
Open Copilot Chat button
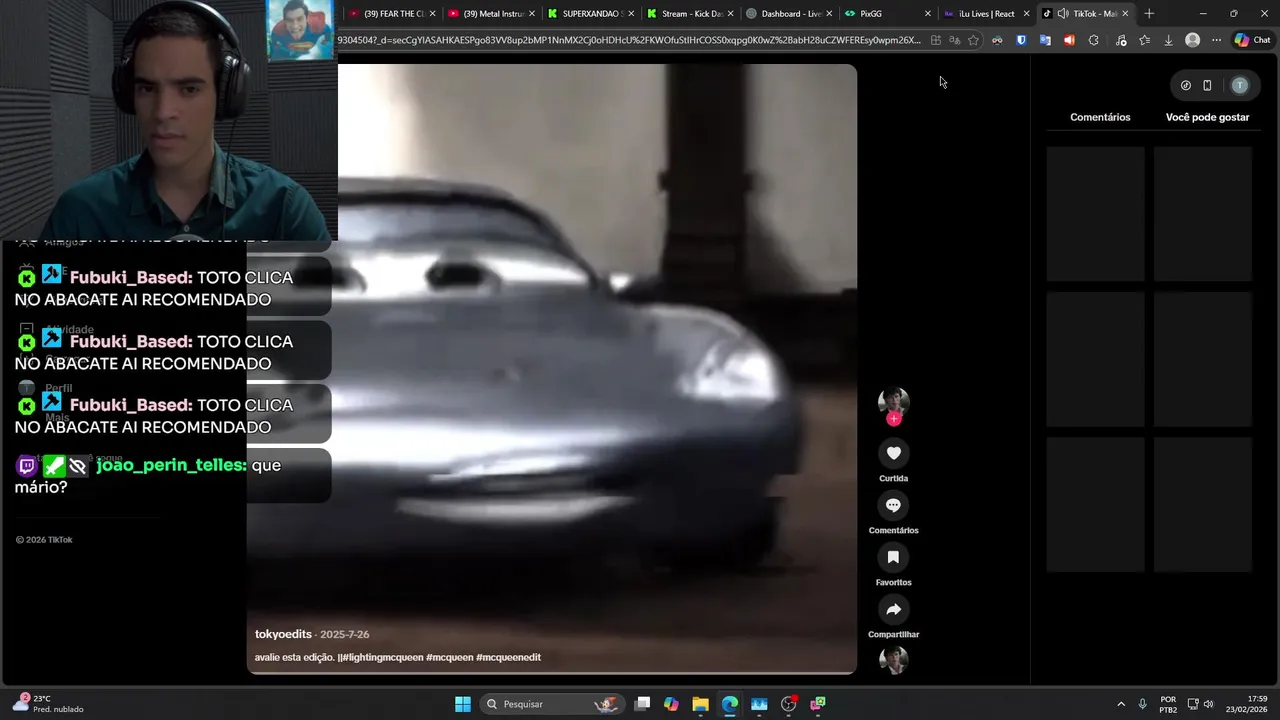click(x=1252, y=40)
